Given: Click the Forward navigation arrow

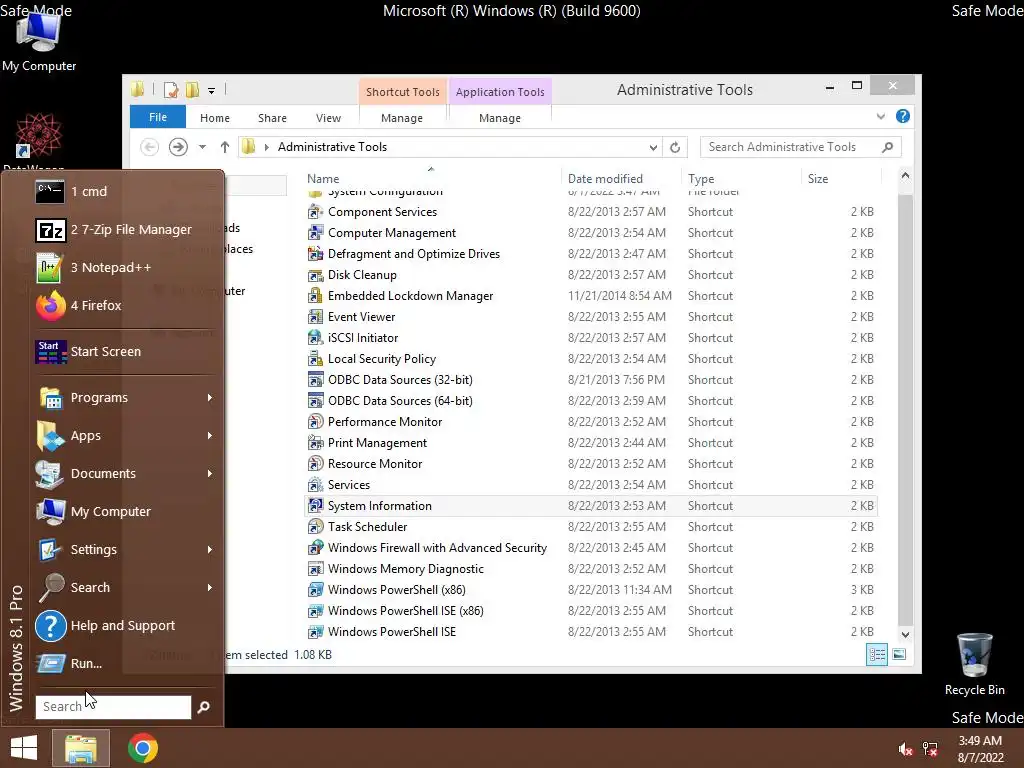Looking at the screenshot, I should [x=178, y=147].
